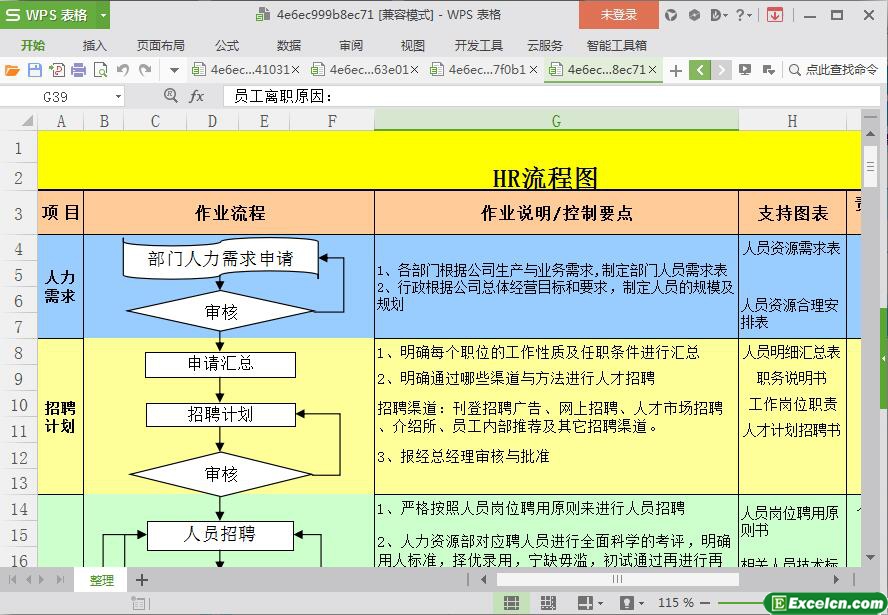Screen dimensions: 888x615
Task: Print the sheet using the printer icon
Action: 79,70
